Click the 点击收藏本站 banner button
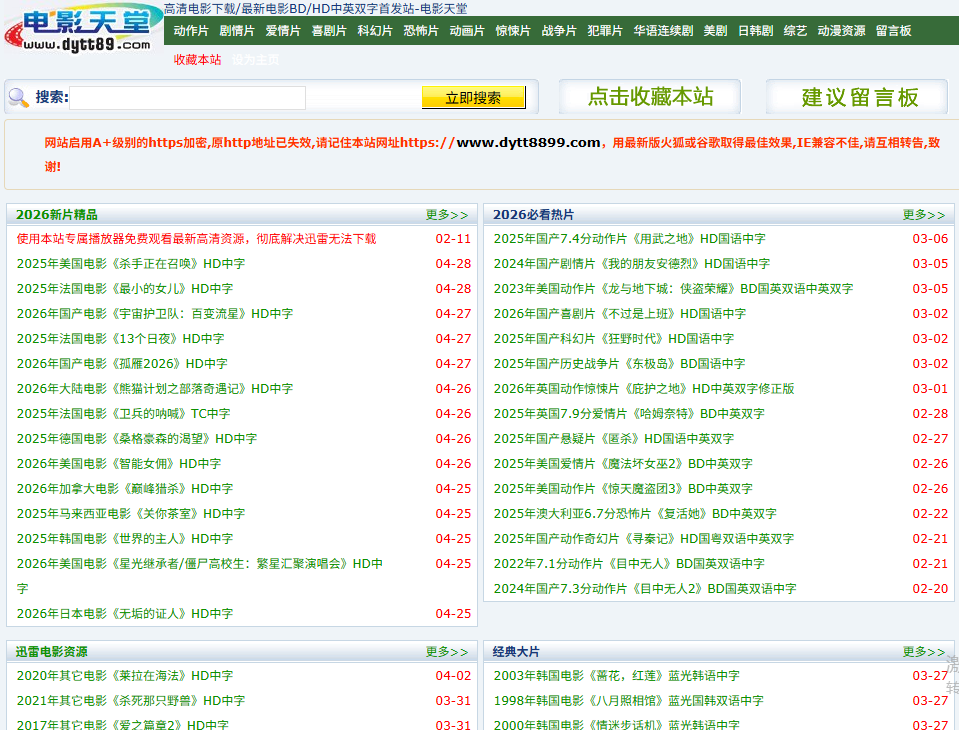Screen dimensions: 959x730 (650, 97)
